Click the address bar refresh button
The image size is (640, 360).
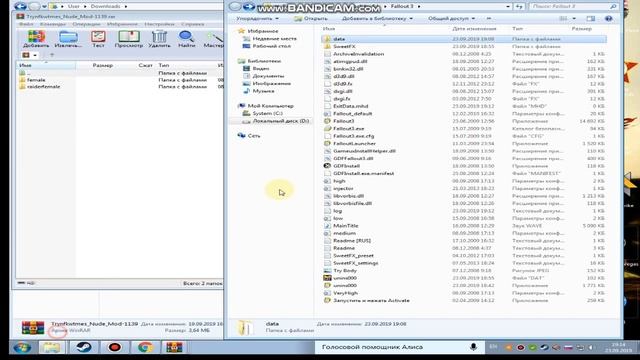tap(519, 7)
